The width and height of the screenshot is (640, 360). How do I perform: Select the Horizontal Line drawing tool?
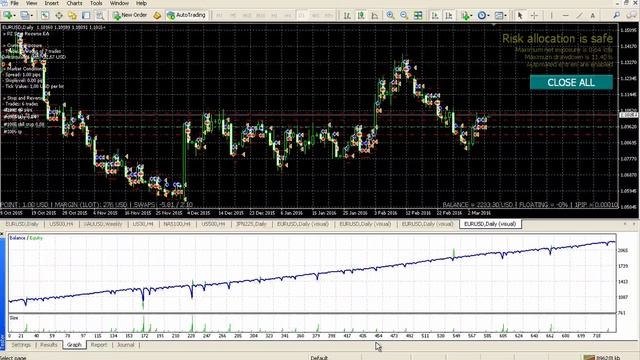(x=565, y=15)
